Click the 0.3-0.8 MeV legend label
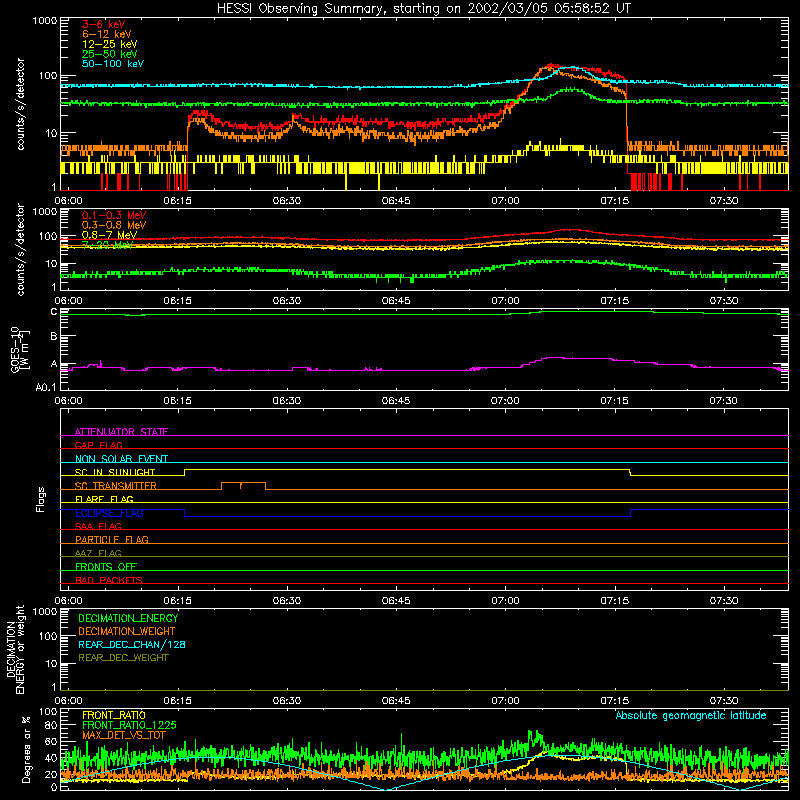The height and width of the screenshot is (800, 800). [x=114, y=225]
